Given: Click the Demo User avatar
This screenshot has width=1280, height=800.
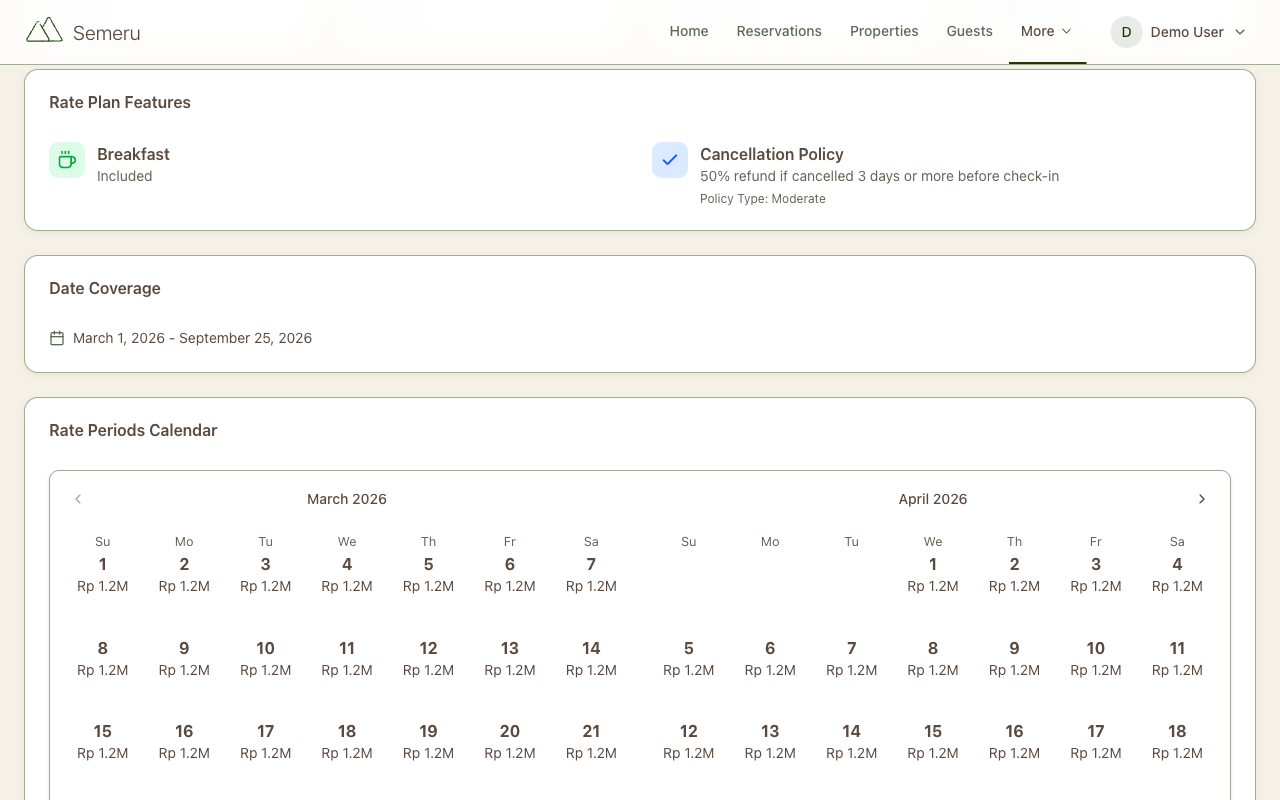Looking at the screenshot, I should pyautogui.click(x=1126, y=32).
